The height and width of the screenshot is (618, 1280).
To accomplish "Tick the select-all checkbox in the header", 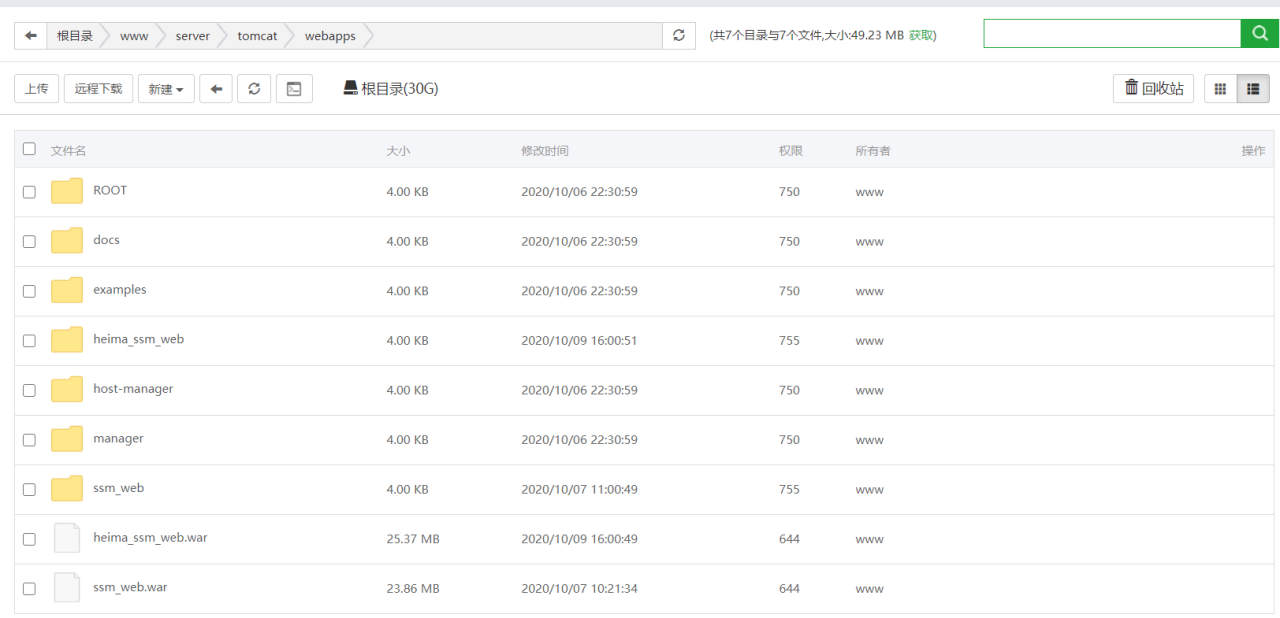I will point(29,149).
